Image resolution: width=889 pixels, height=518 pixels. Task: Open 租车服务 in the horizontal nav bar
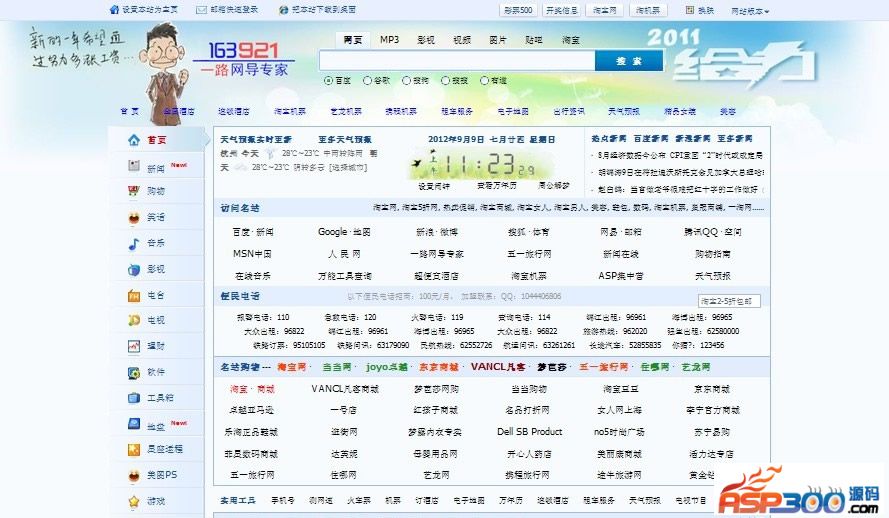click(x=457, y=112)
